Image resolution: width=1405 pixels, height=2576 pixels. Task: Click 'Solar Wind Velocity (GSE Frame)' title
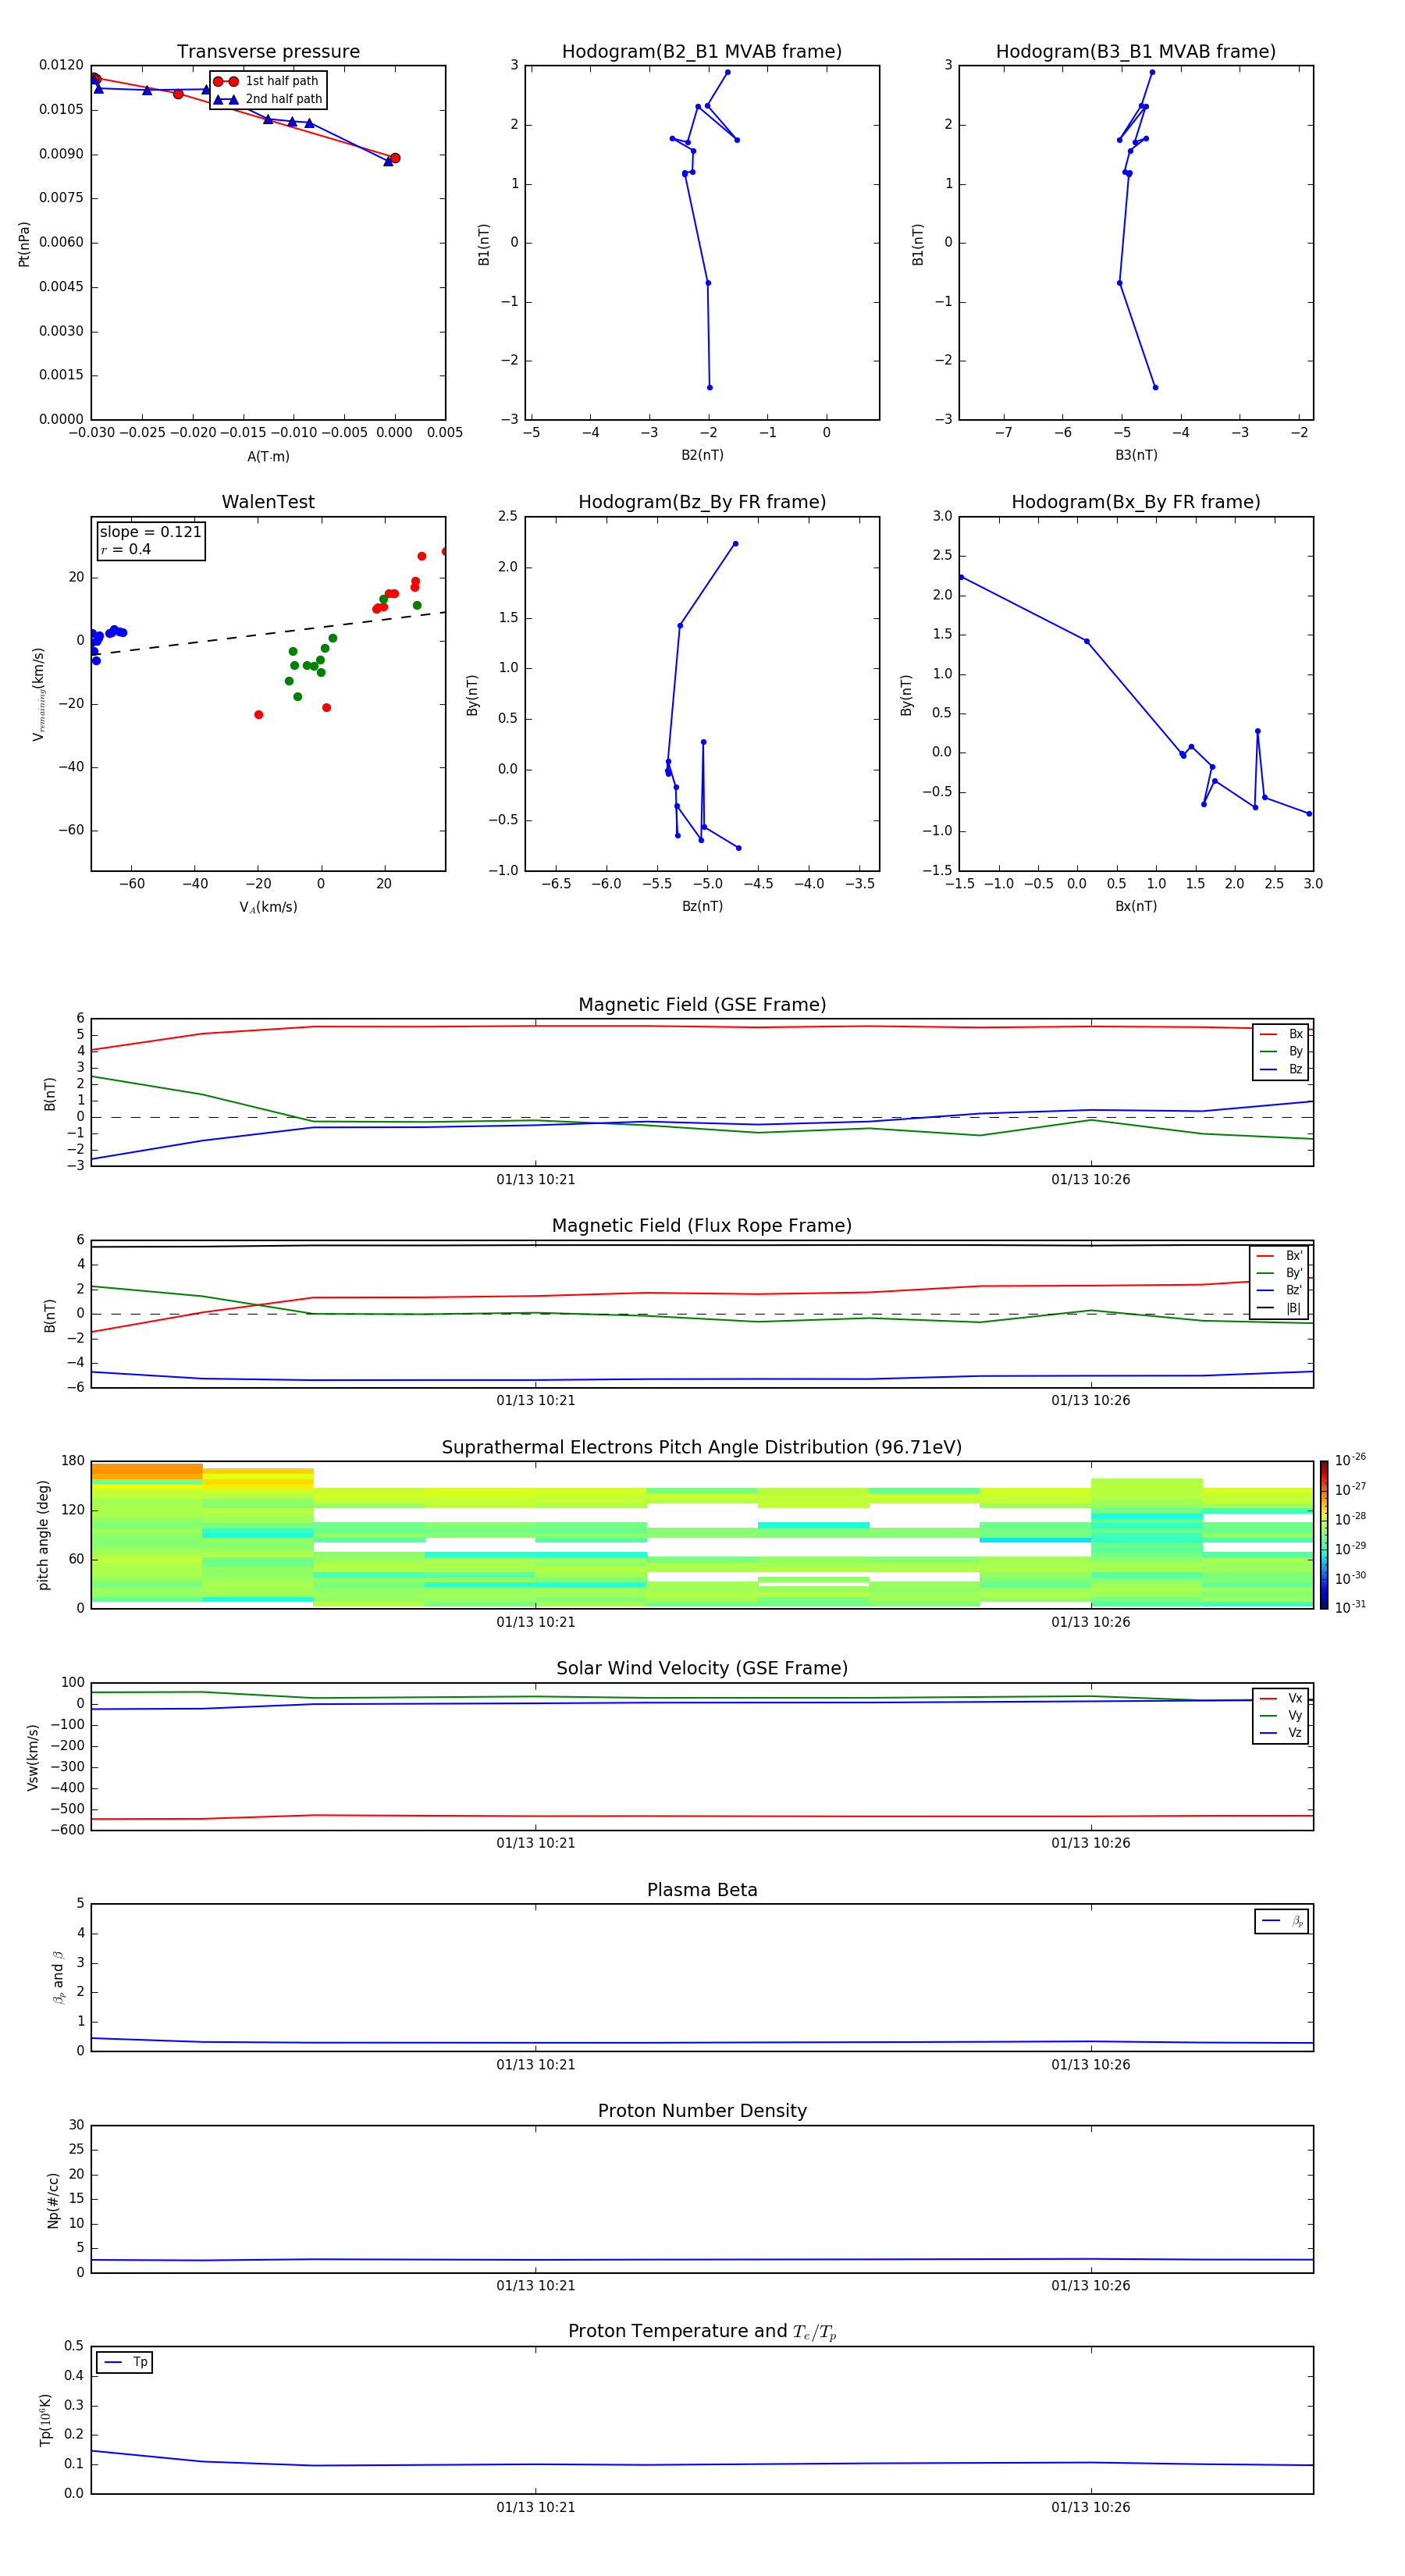click(702, 1668)
